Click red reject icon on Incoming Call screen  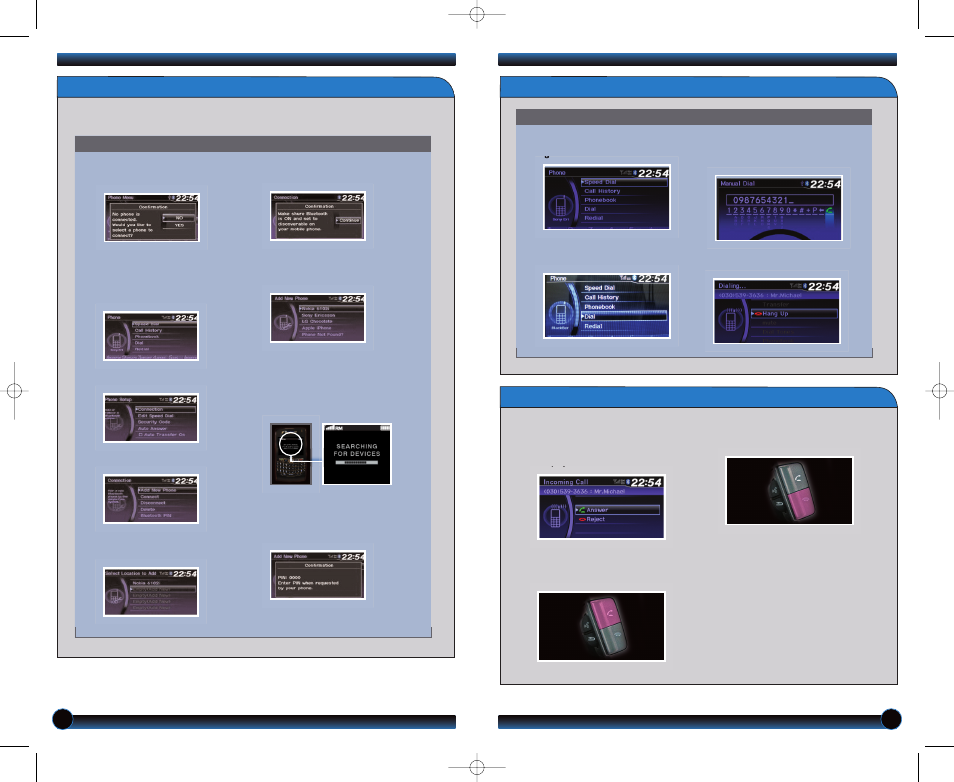[582, 519]
